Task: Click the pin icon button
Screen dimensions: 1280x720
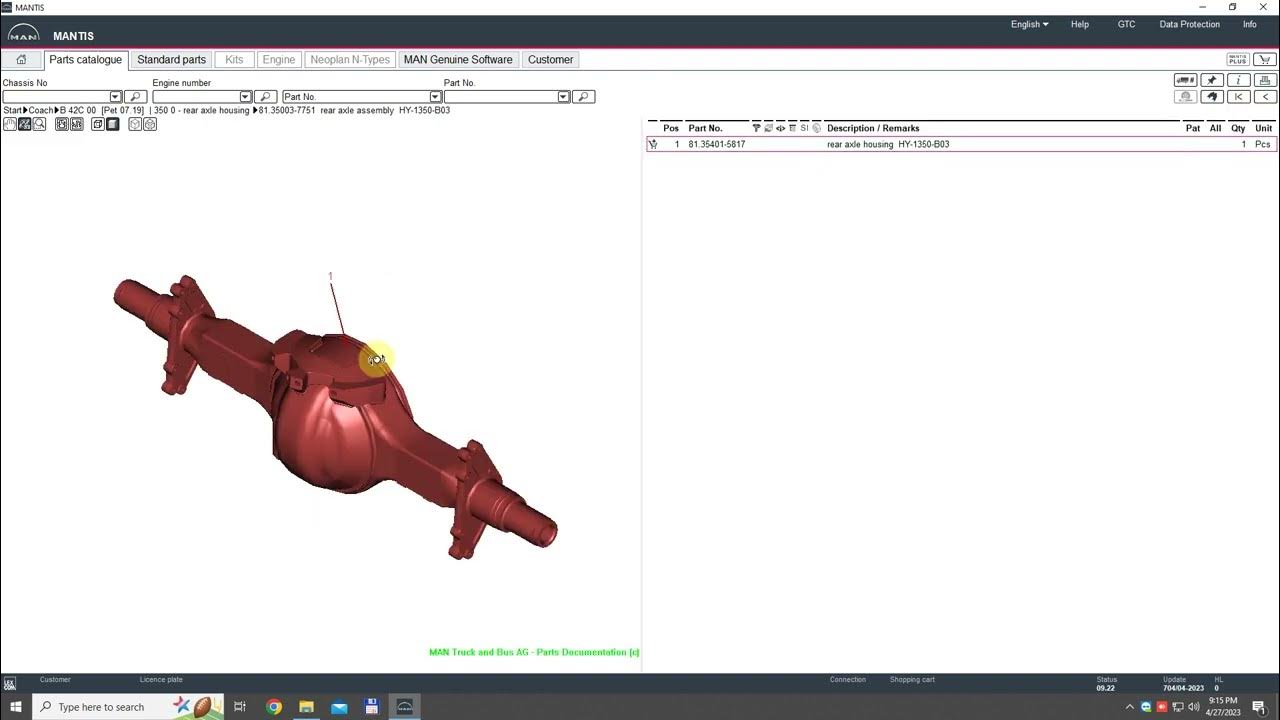Action: click(x=1212, y=80)
